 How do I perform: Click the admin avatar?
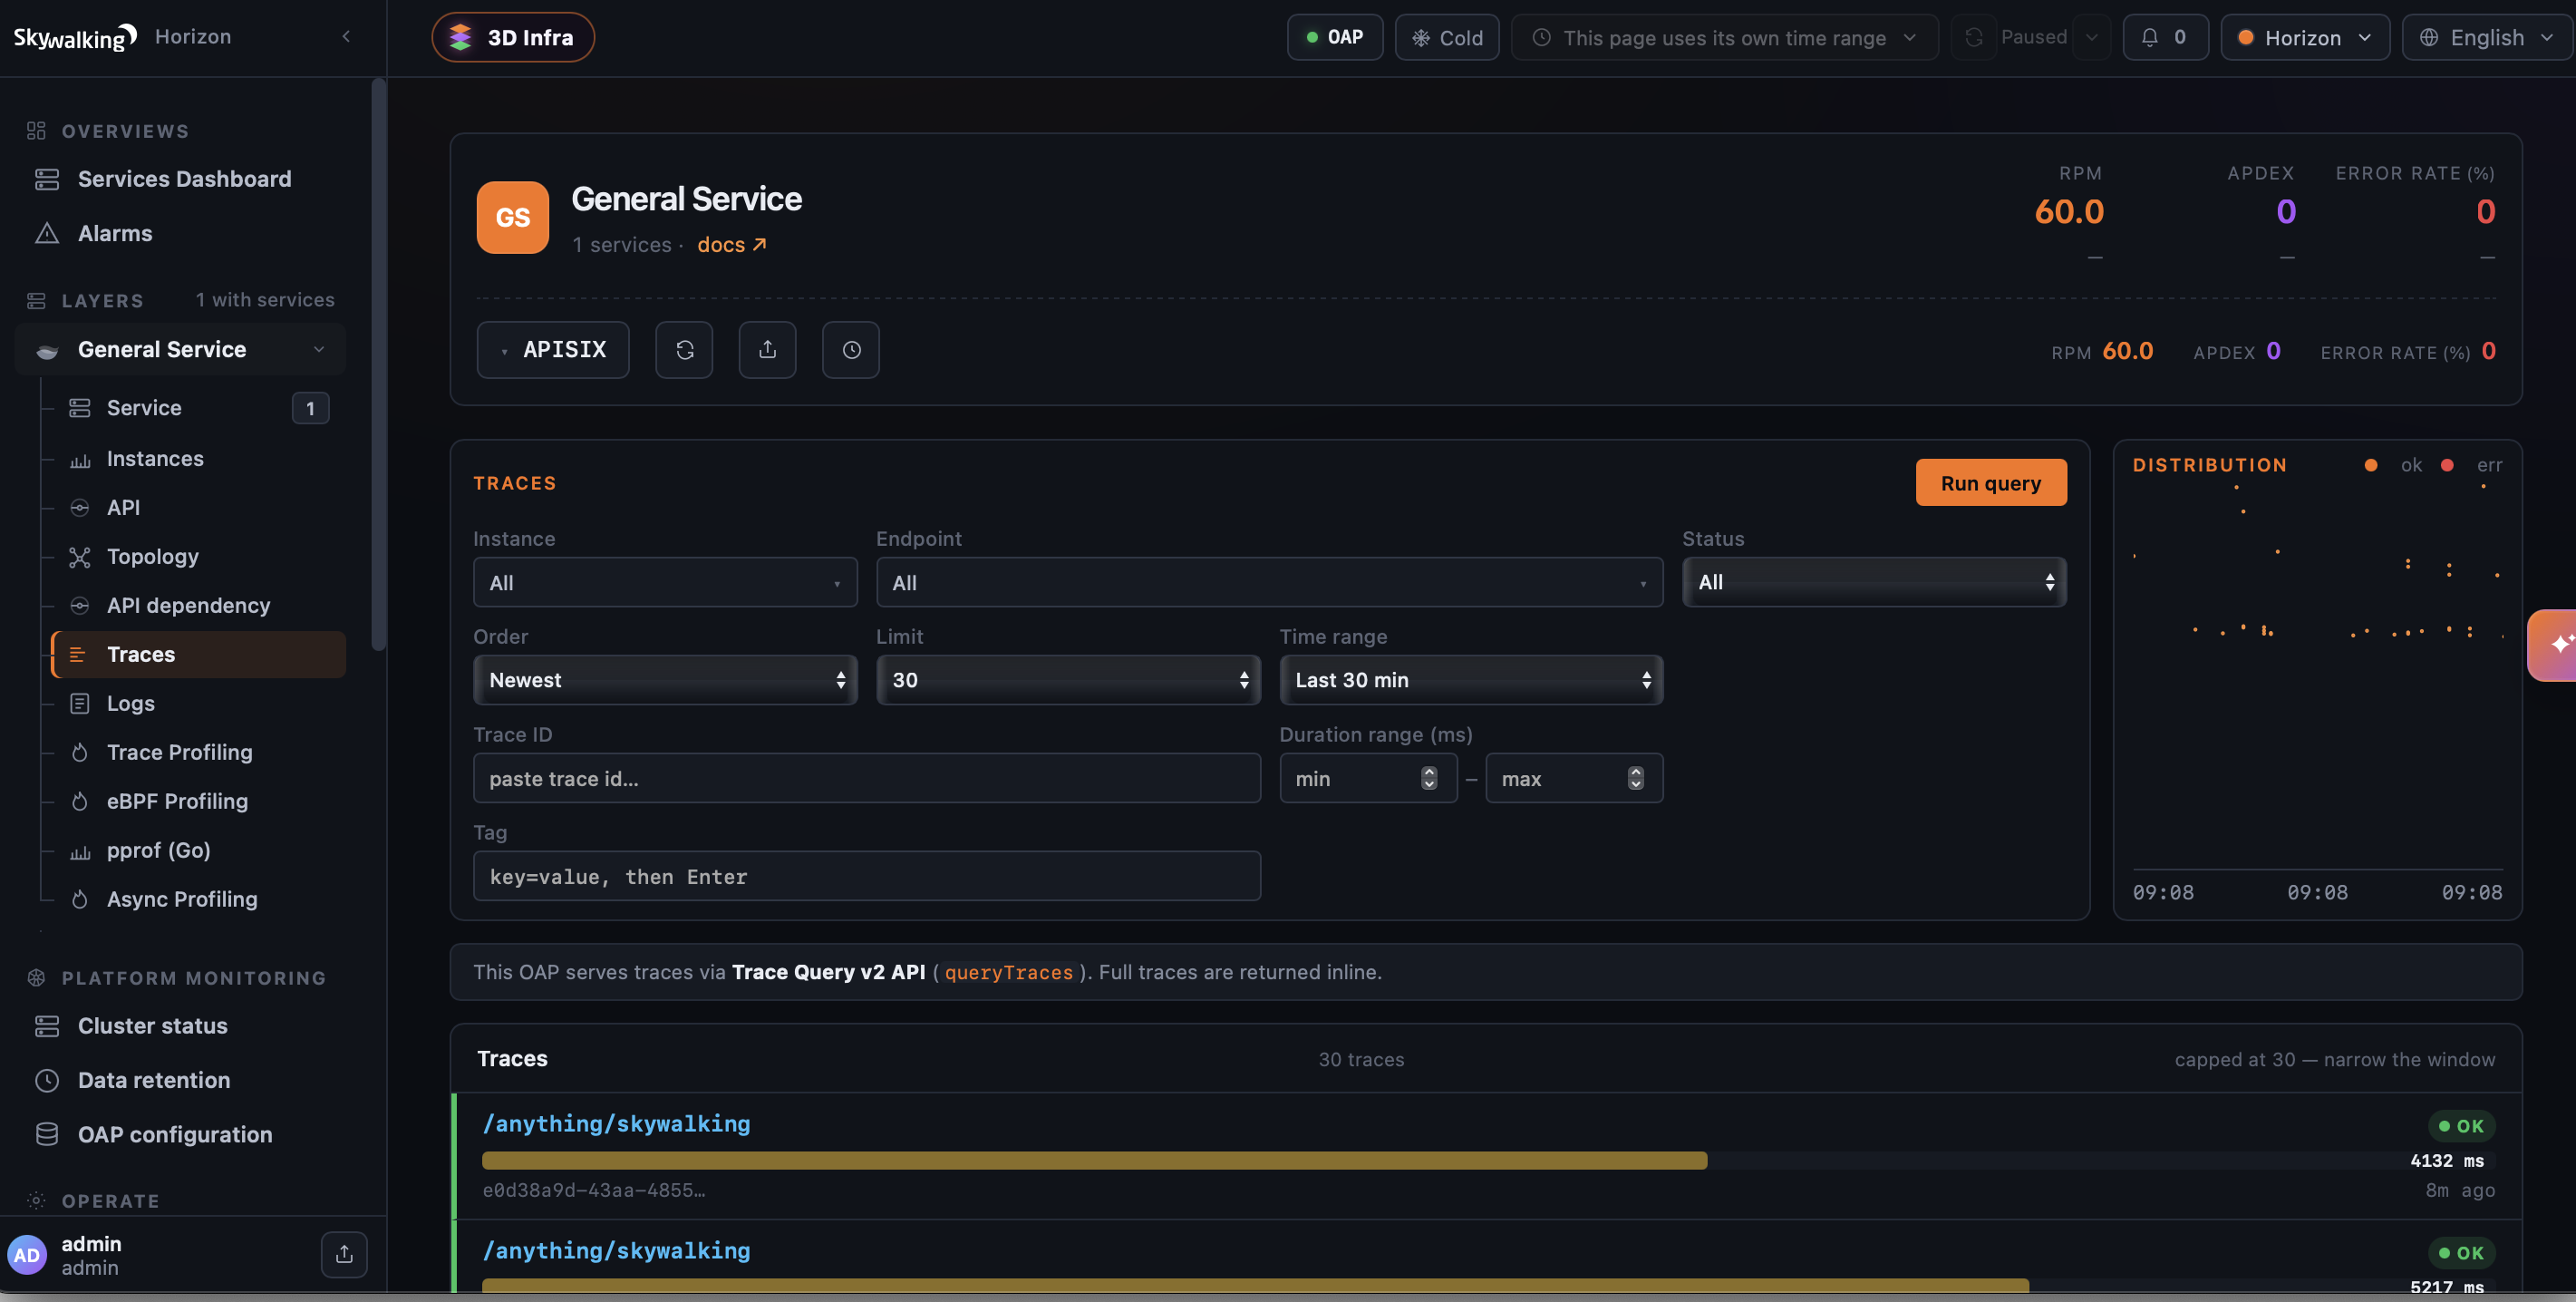[27, 1255]
